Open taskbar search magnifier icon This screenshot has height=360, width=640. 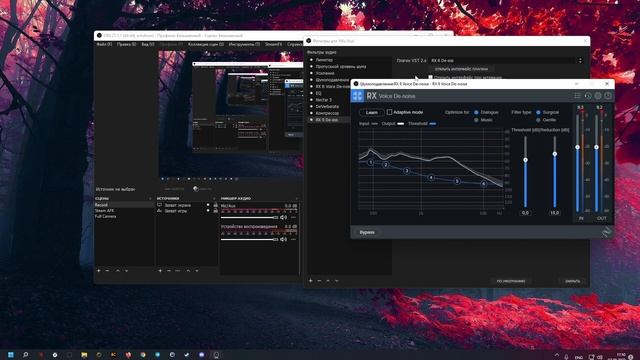pos(25,355)
